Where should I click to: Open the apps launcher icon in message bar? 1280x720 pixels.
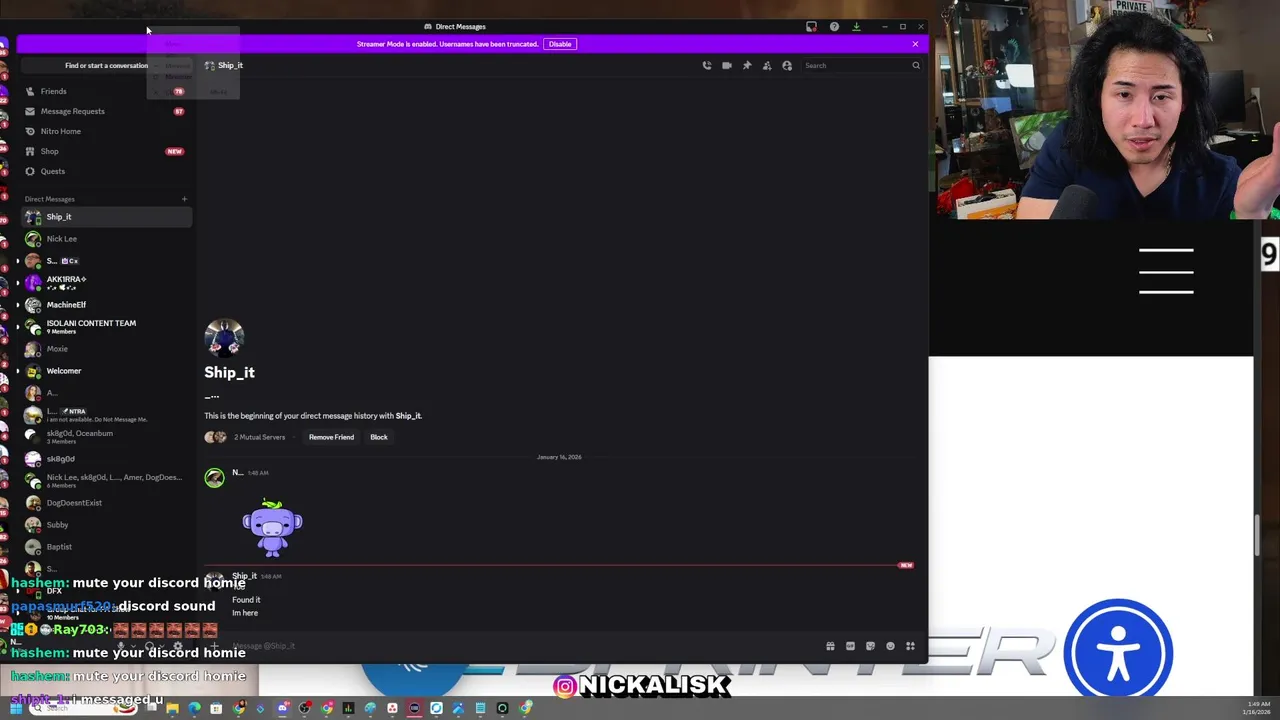click(x=910, y=646)
